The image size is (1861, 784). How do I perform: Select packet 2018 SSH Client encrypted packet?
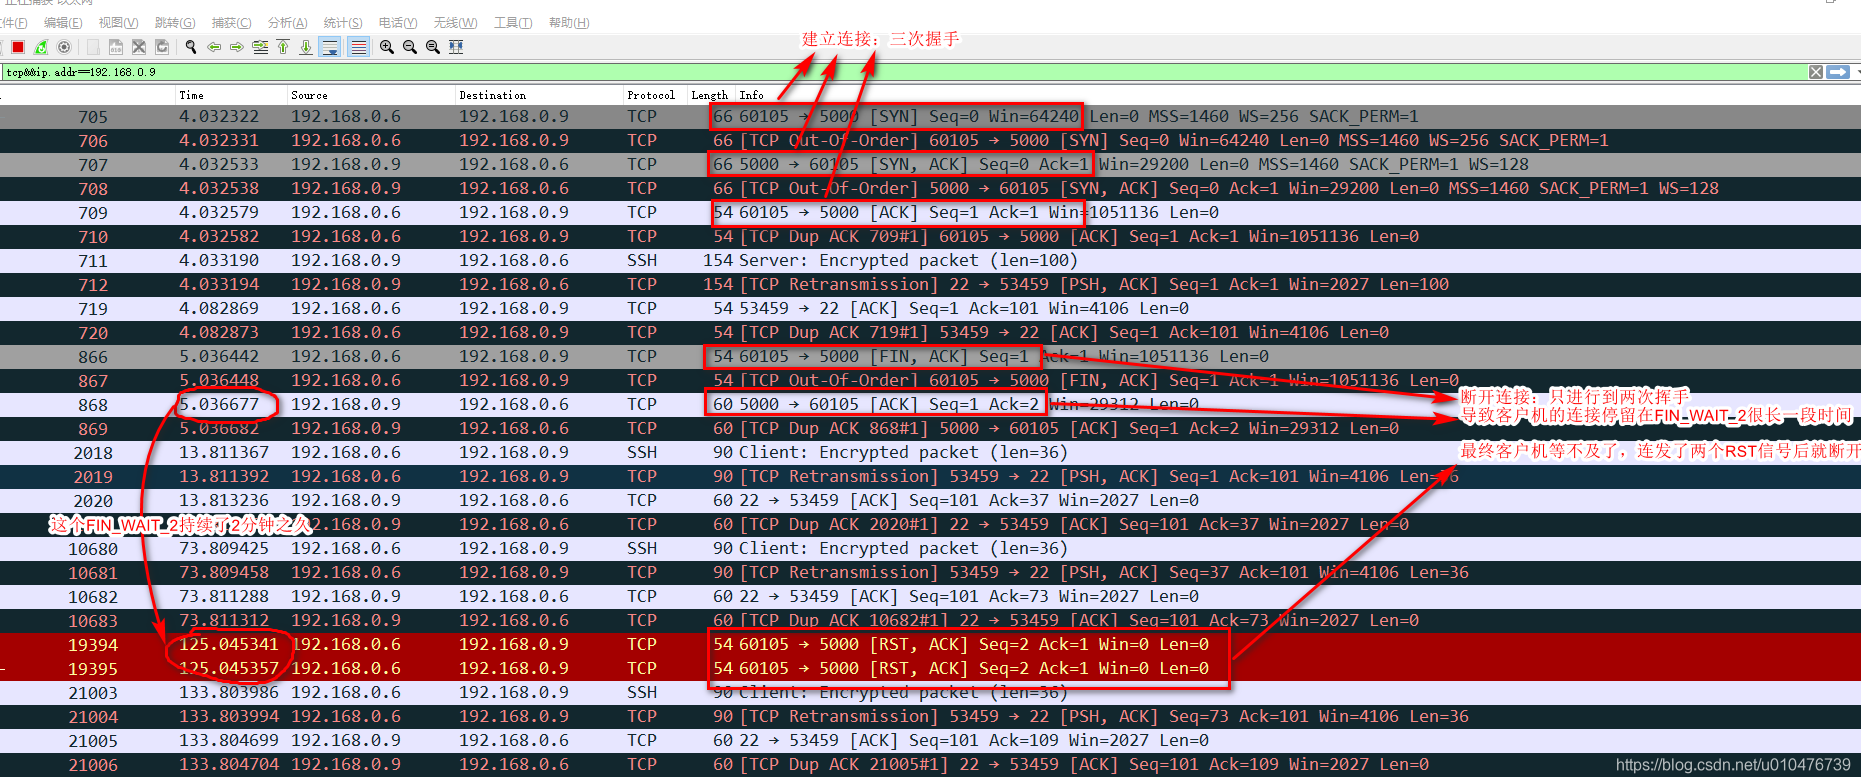pos(930,452)
